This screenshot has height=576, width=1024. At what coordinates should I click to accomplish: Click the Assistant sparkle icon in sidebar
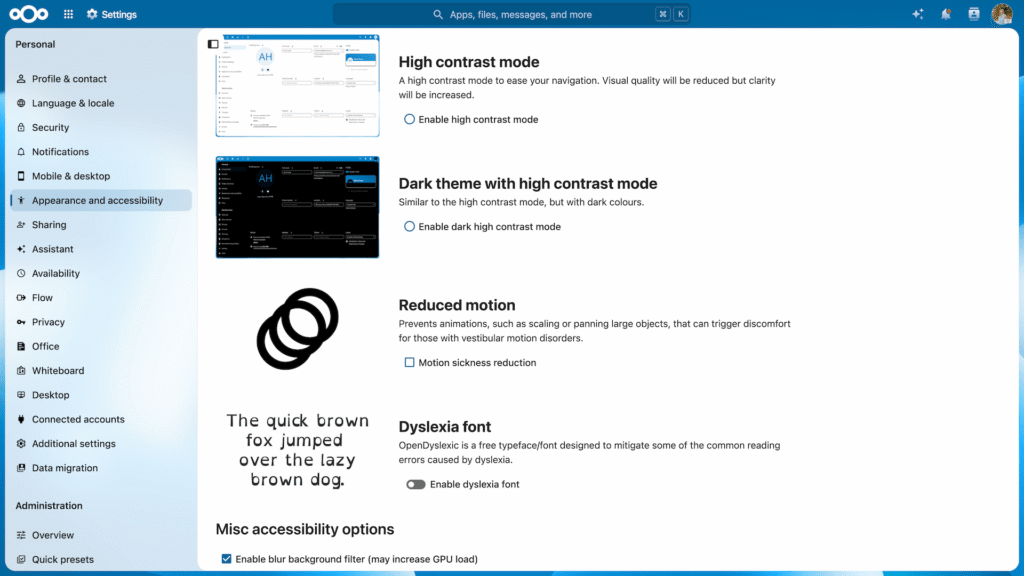(21, 249)
